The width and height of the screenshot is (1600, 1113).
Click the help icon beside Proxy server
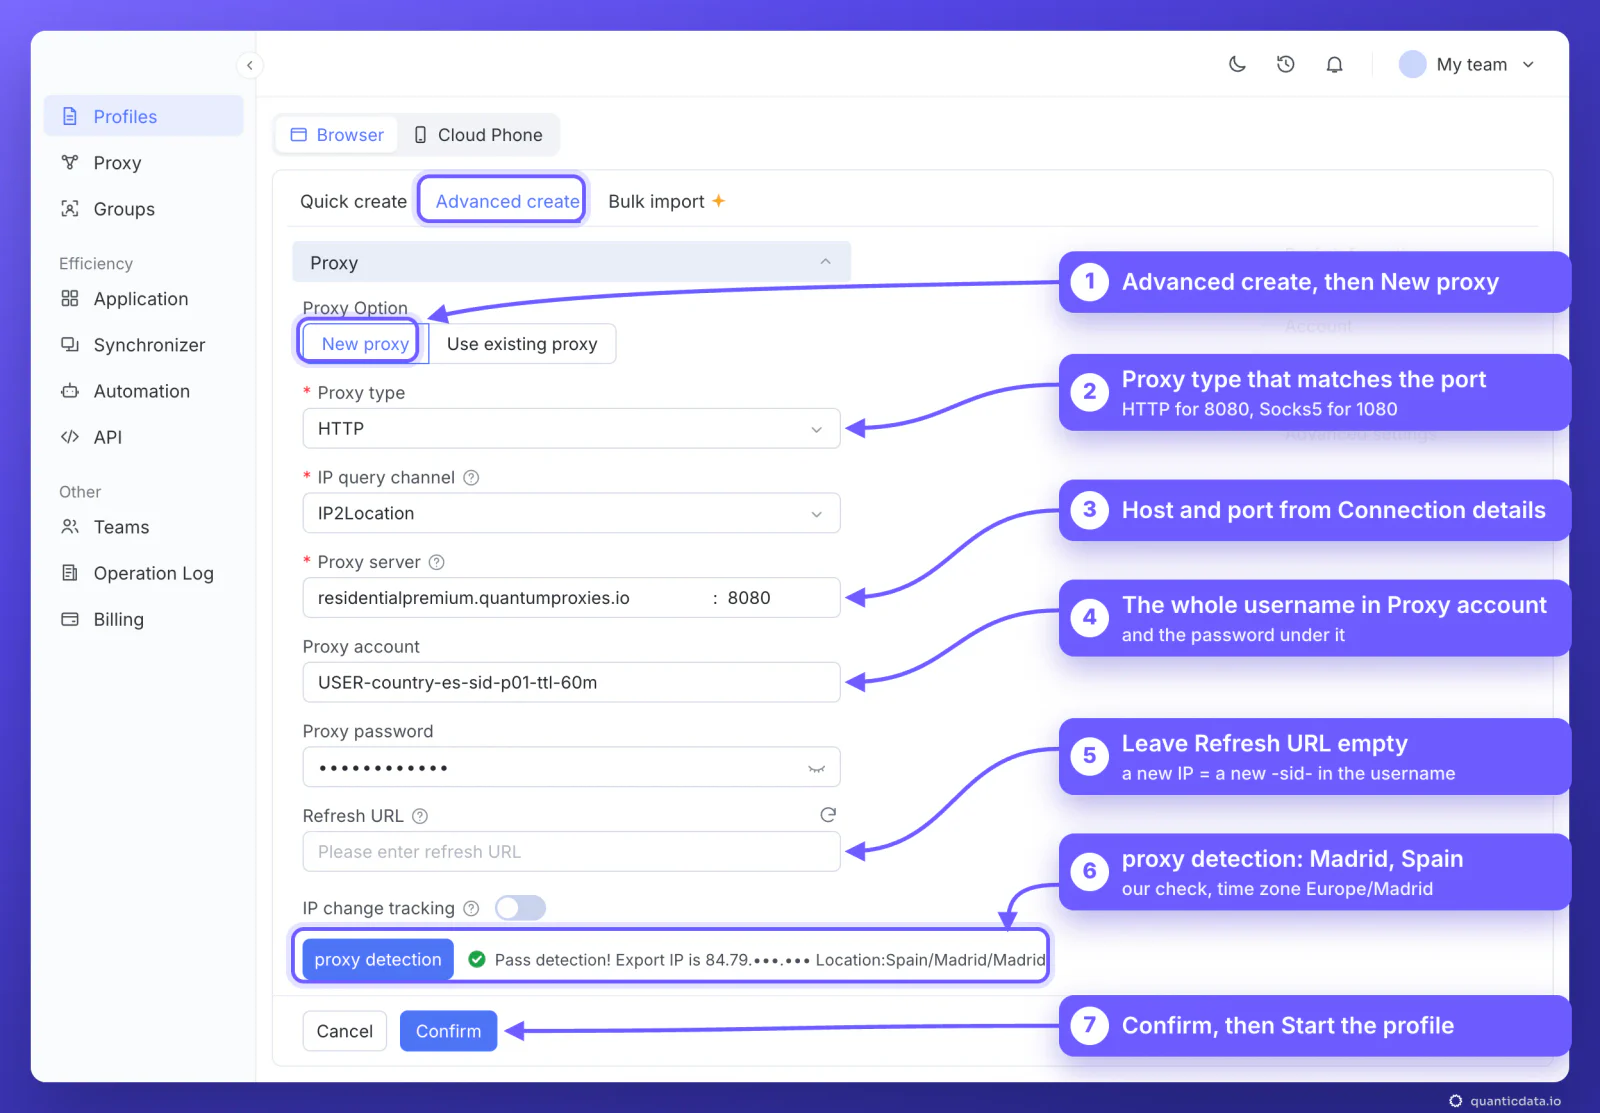pos(437,562)
